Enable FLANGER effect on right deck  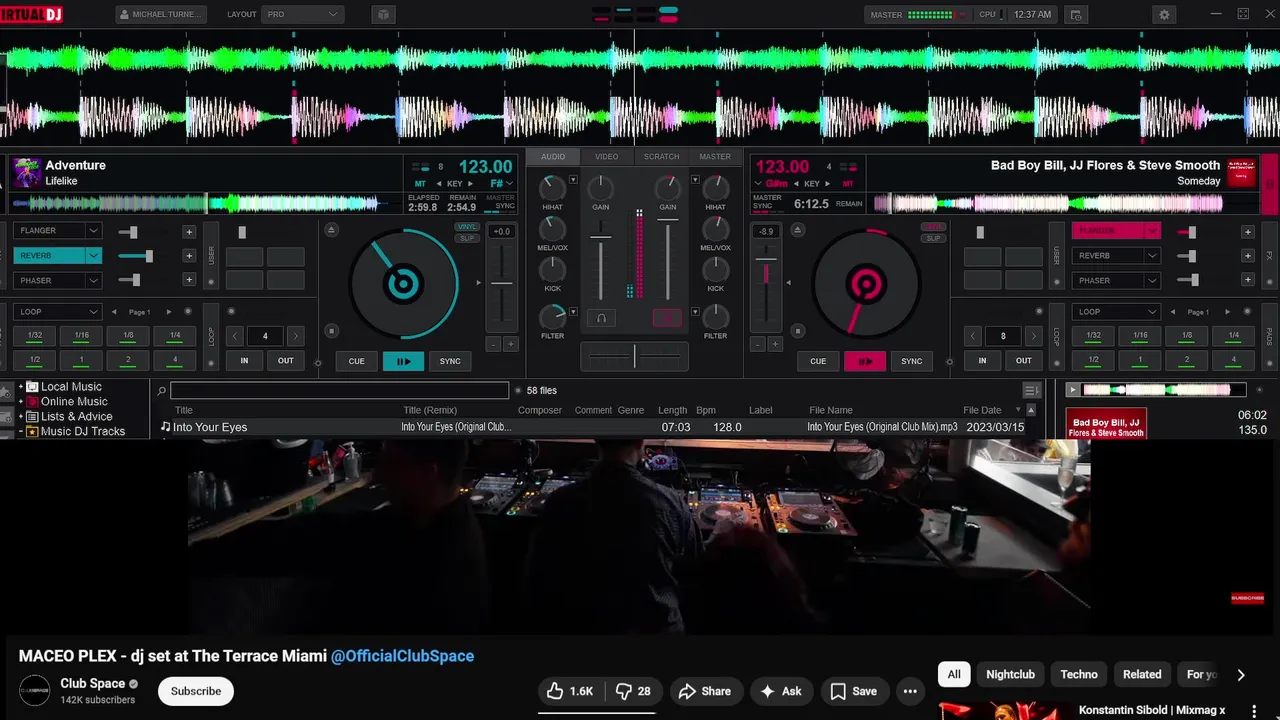pos(1108,231)
